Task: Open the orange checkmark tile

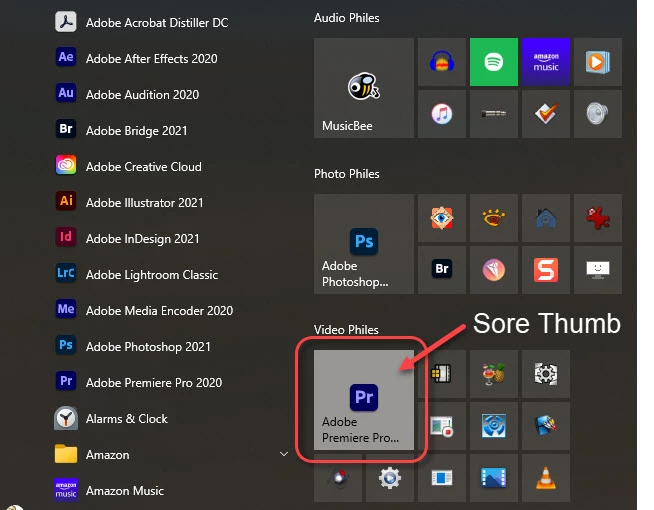Action: [546, 114]
